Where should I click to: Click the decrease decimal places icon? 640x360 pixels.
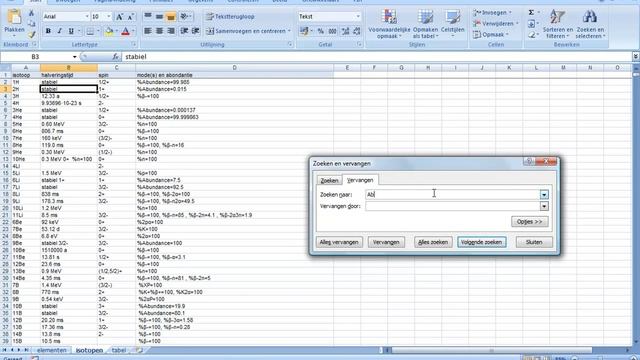tap(357, 31)
